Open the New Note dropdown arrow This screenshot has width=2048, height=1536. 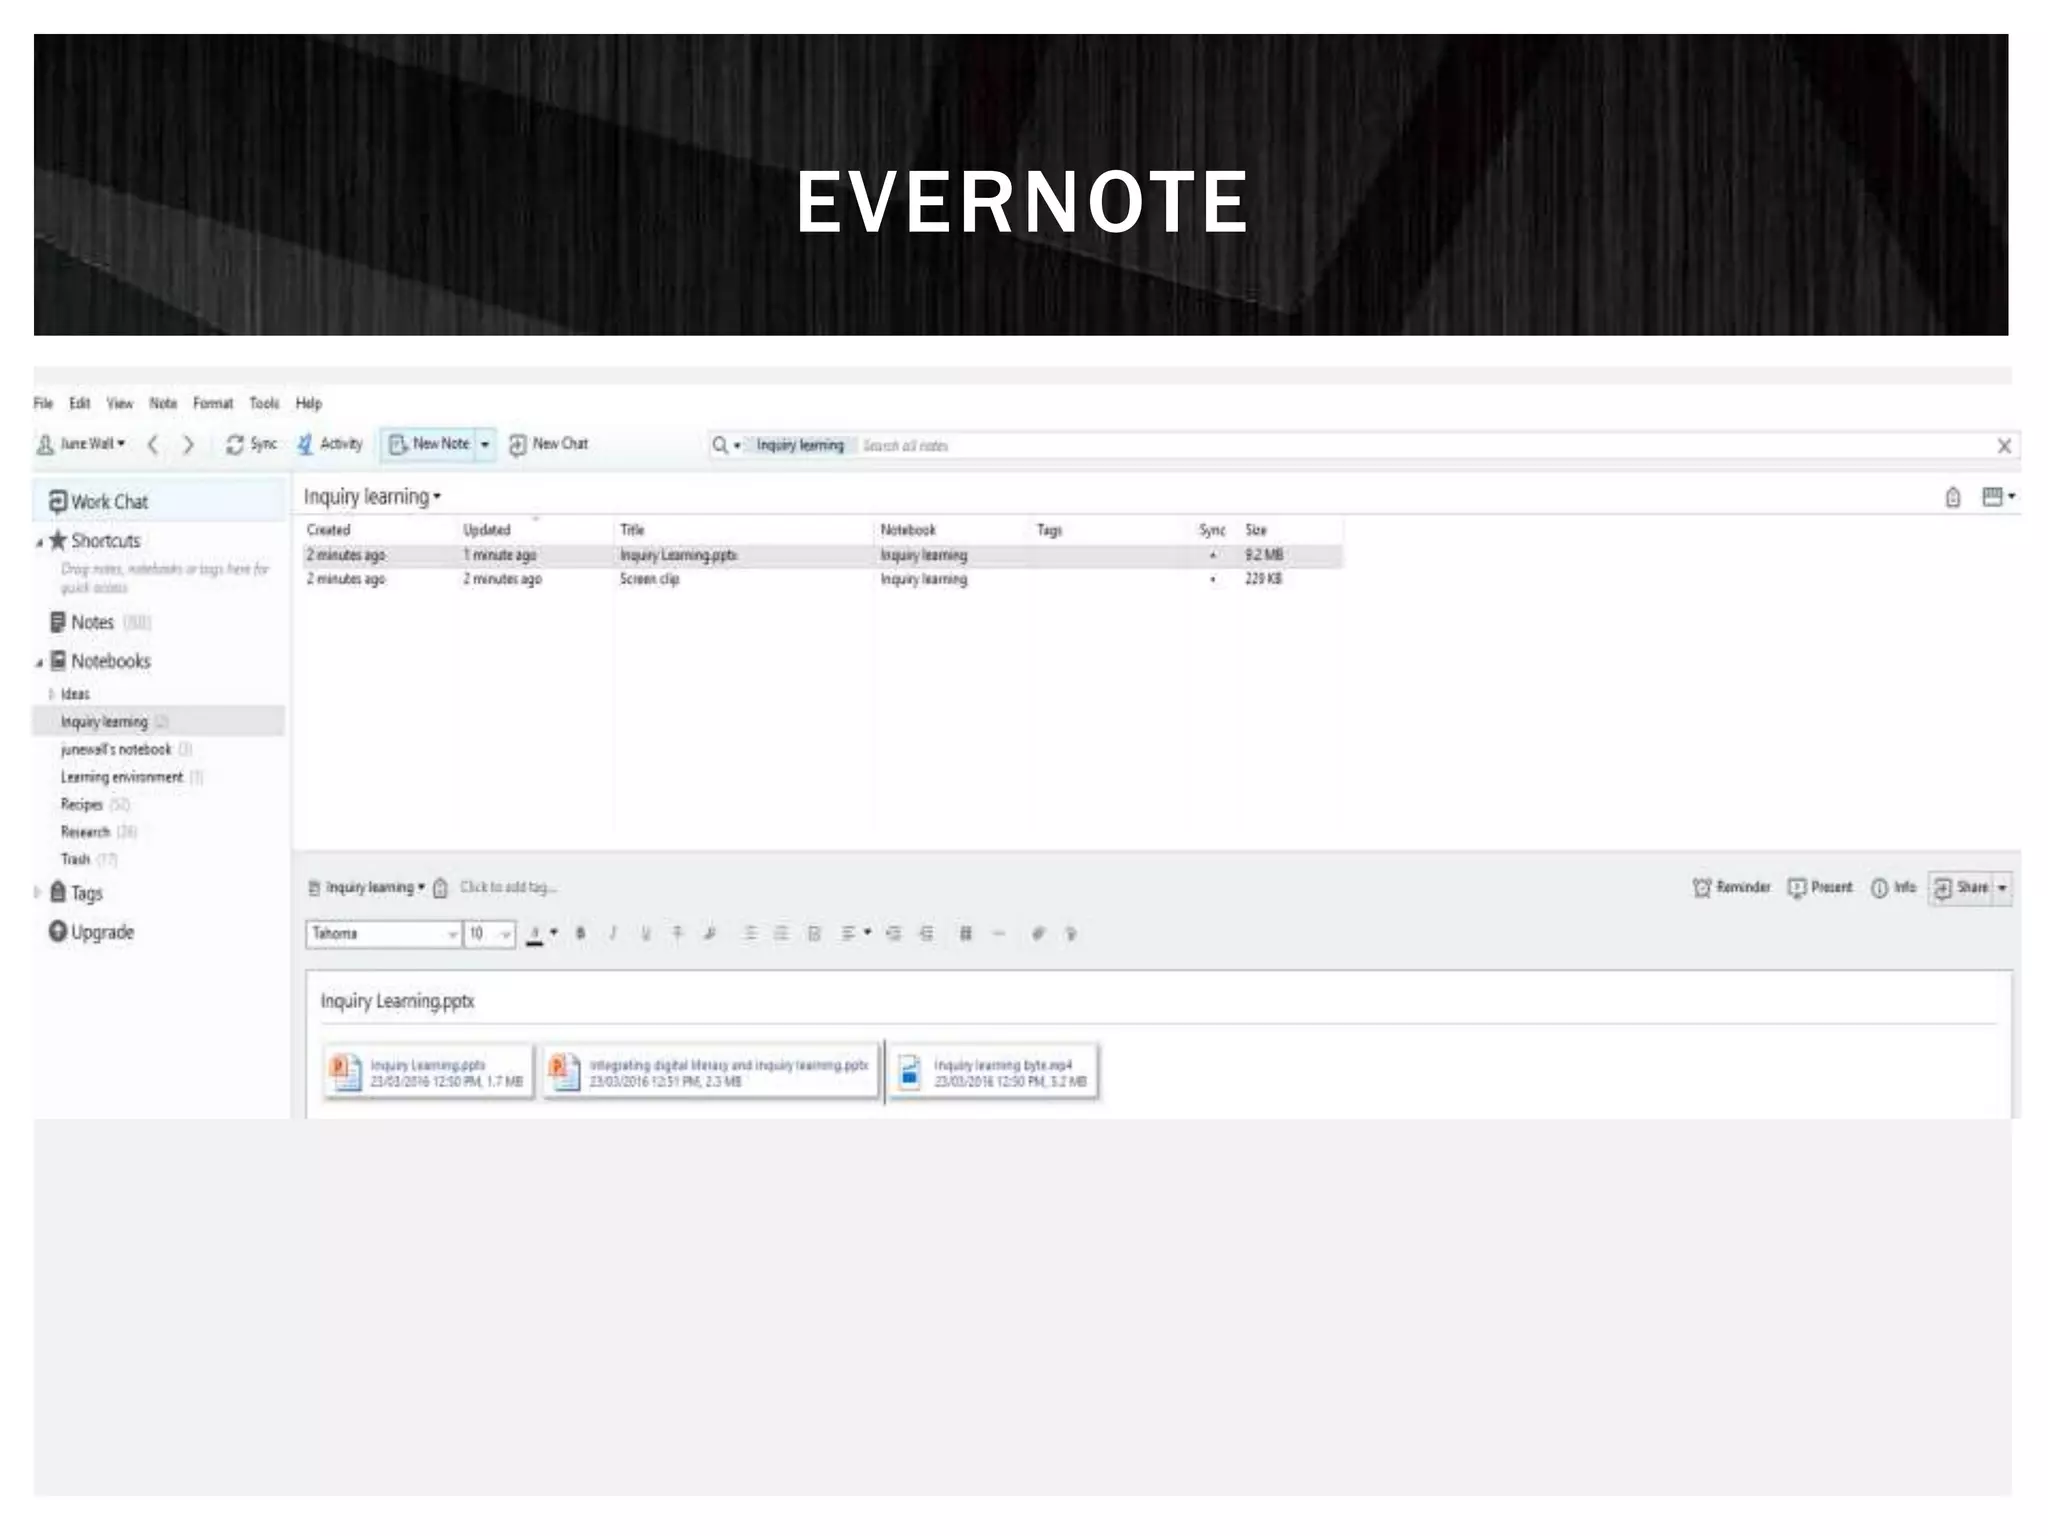[x=485, y=444]
